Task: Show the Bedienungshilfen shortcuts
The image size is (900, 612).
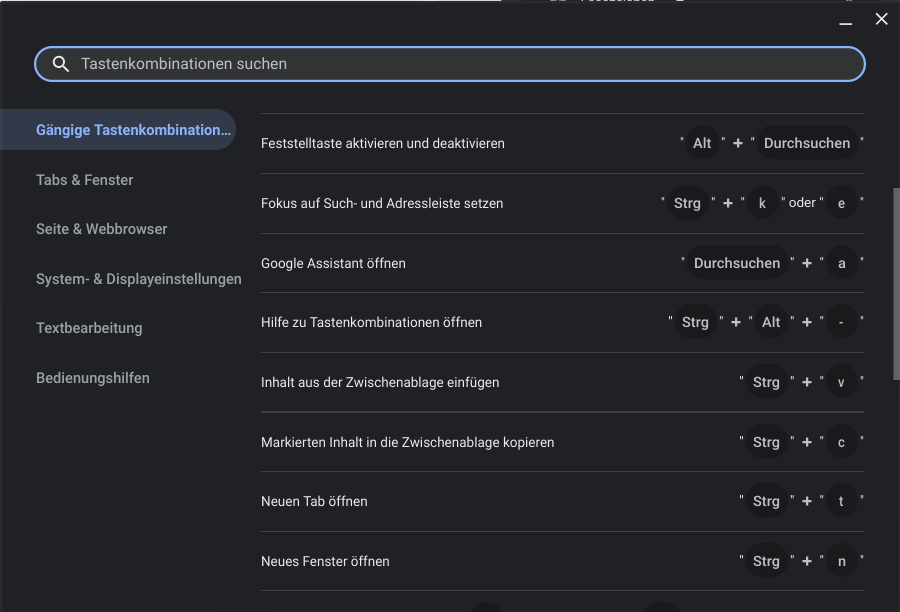Action: coord(93,378)
